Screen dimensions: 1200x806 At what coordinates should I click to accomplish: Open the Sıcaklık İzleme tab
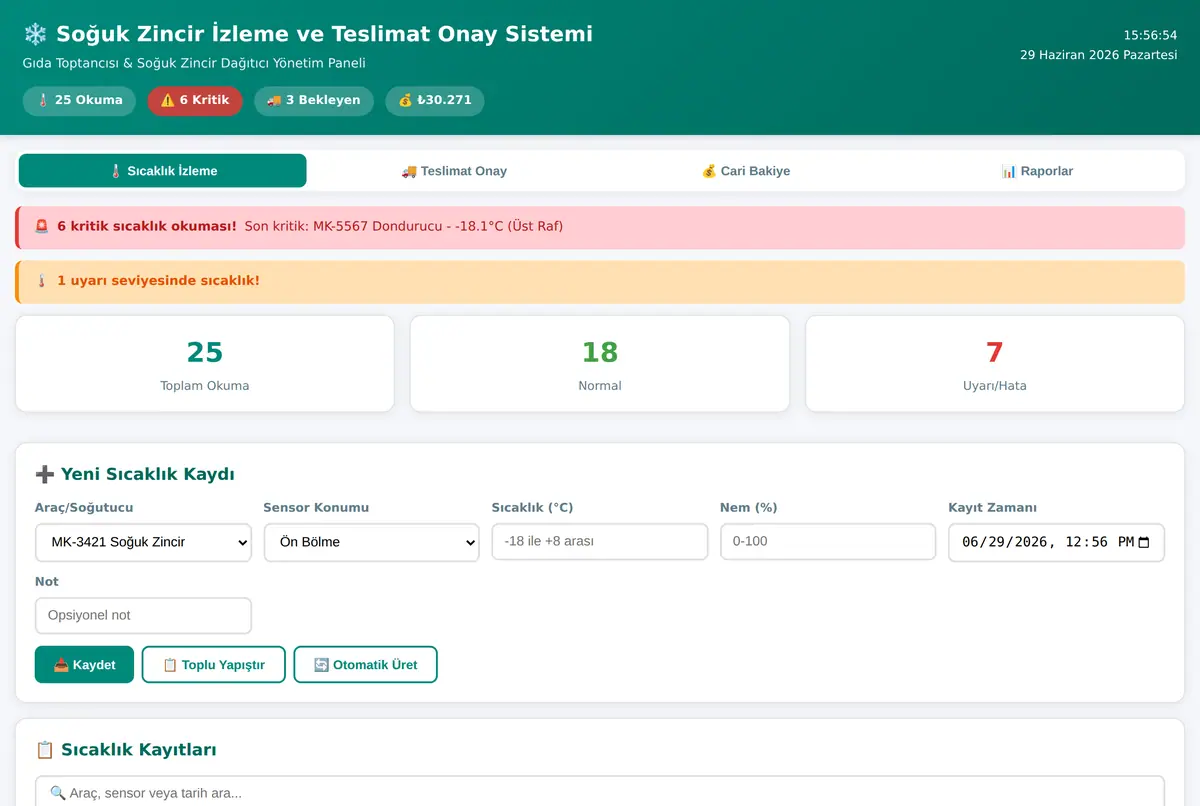coord(162,171)
